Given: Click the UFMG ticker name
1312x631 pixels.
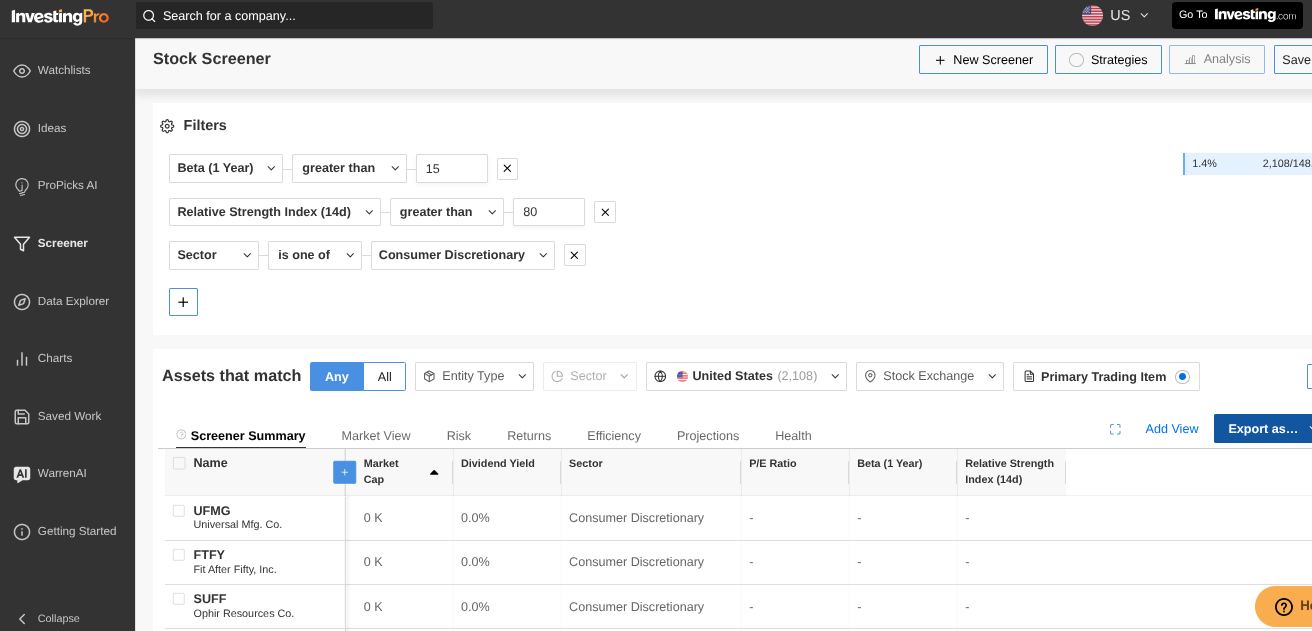Looking at the screenshot, I should tap(212, 511).
